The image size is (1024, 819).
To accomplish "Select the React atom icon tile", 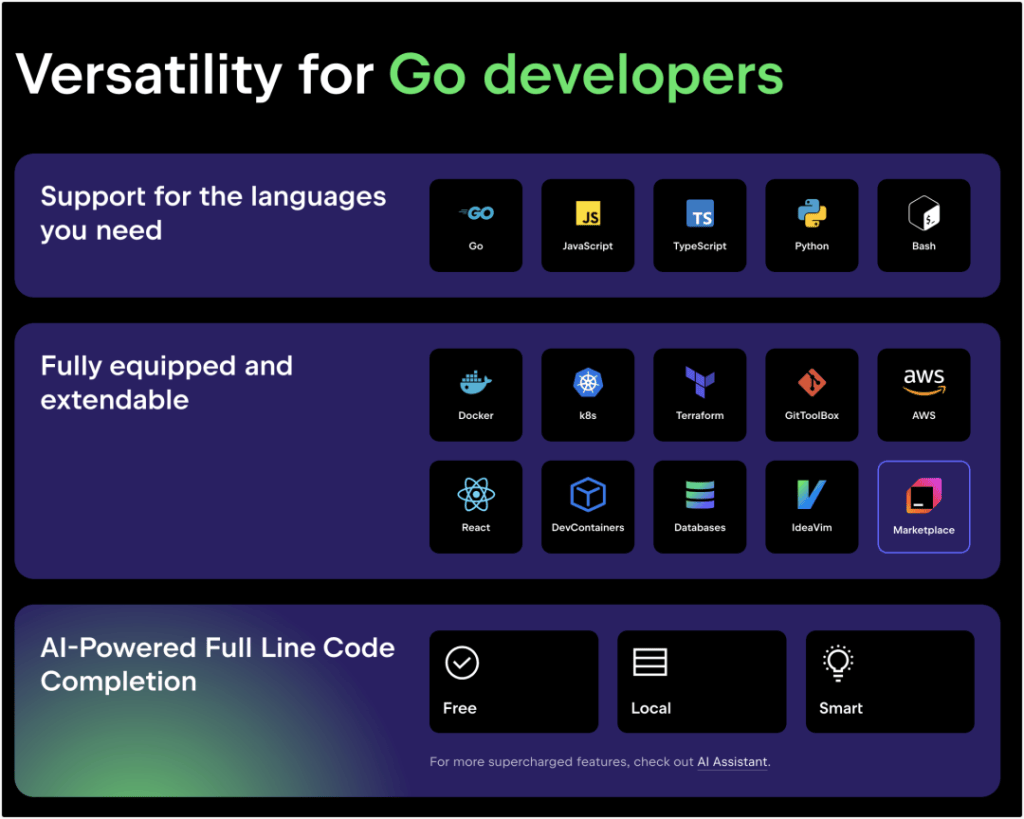I will pyautogui.click(x=476, y=506).
